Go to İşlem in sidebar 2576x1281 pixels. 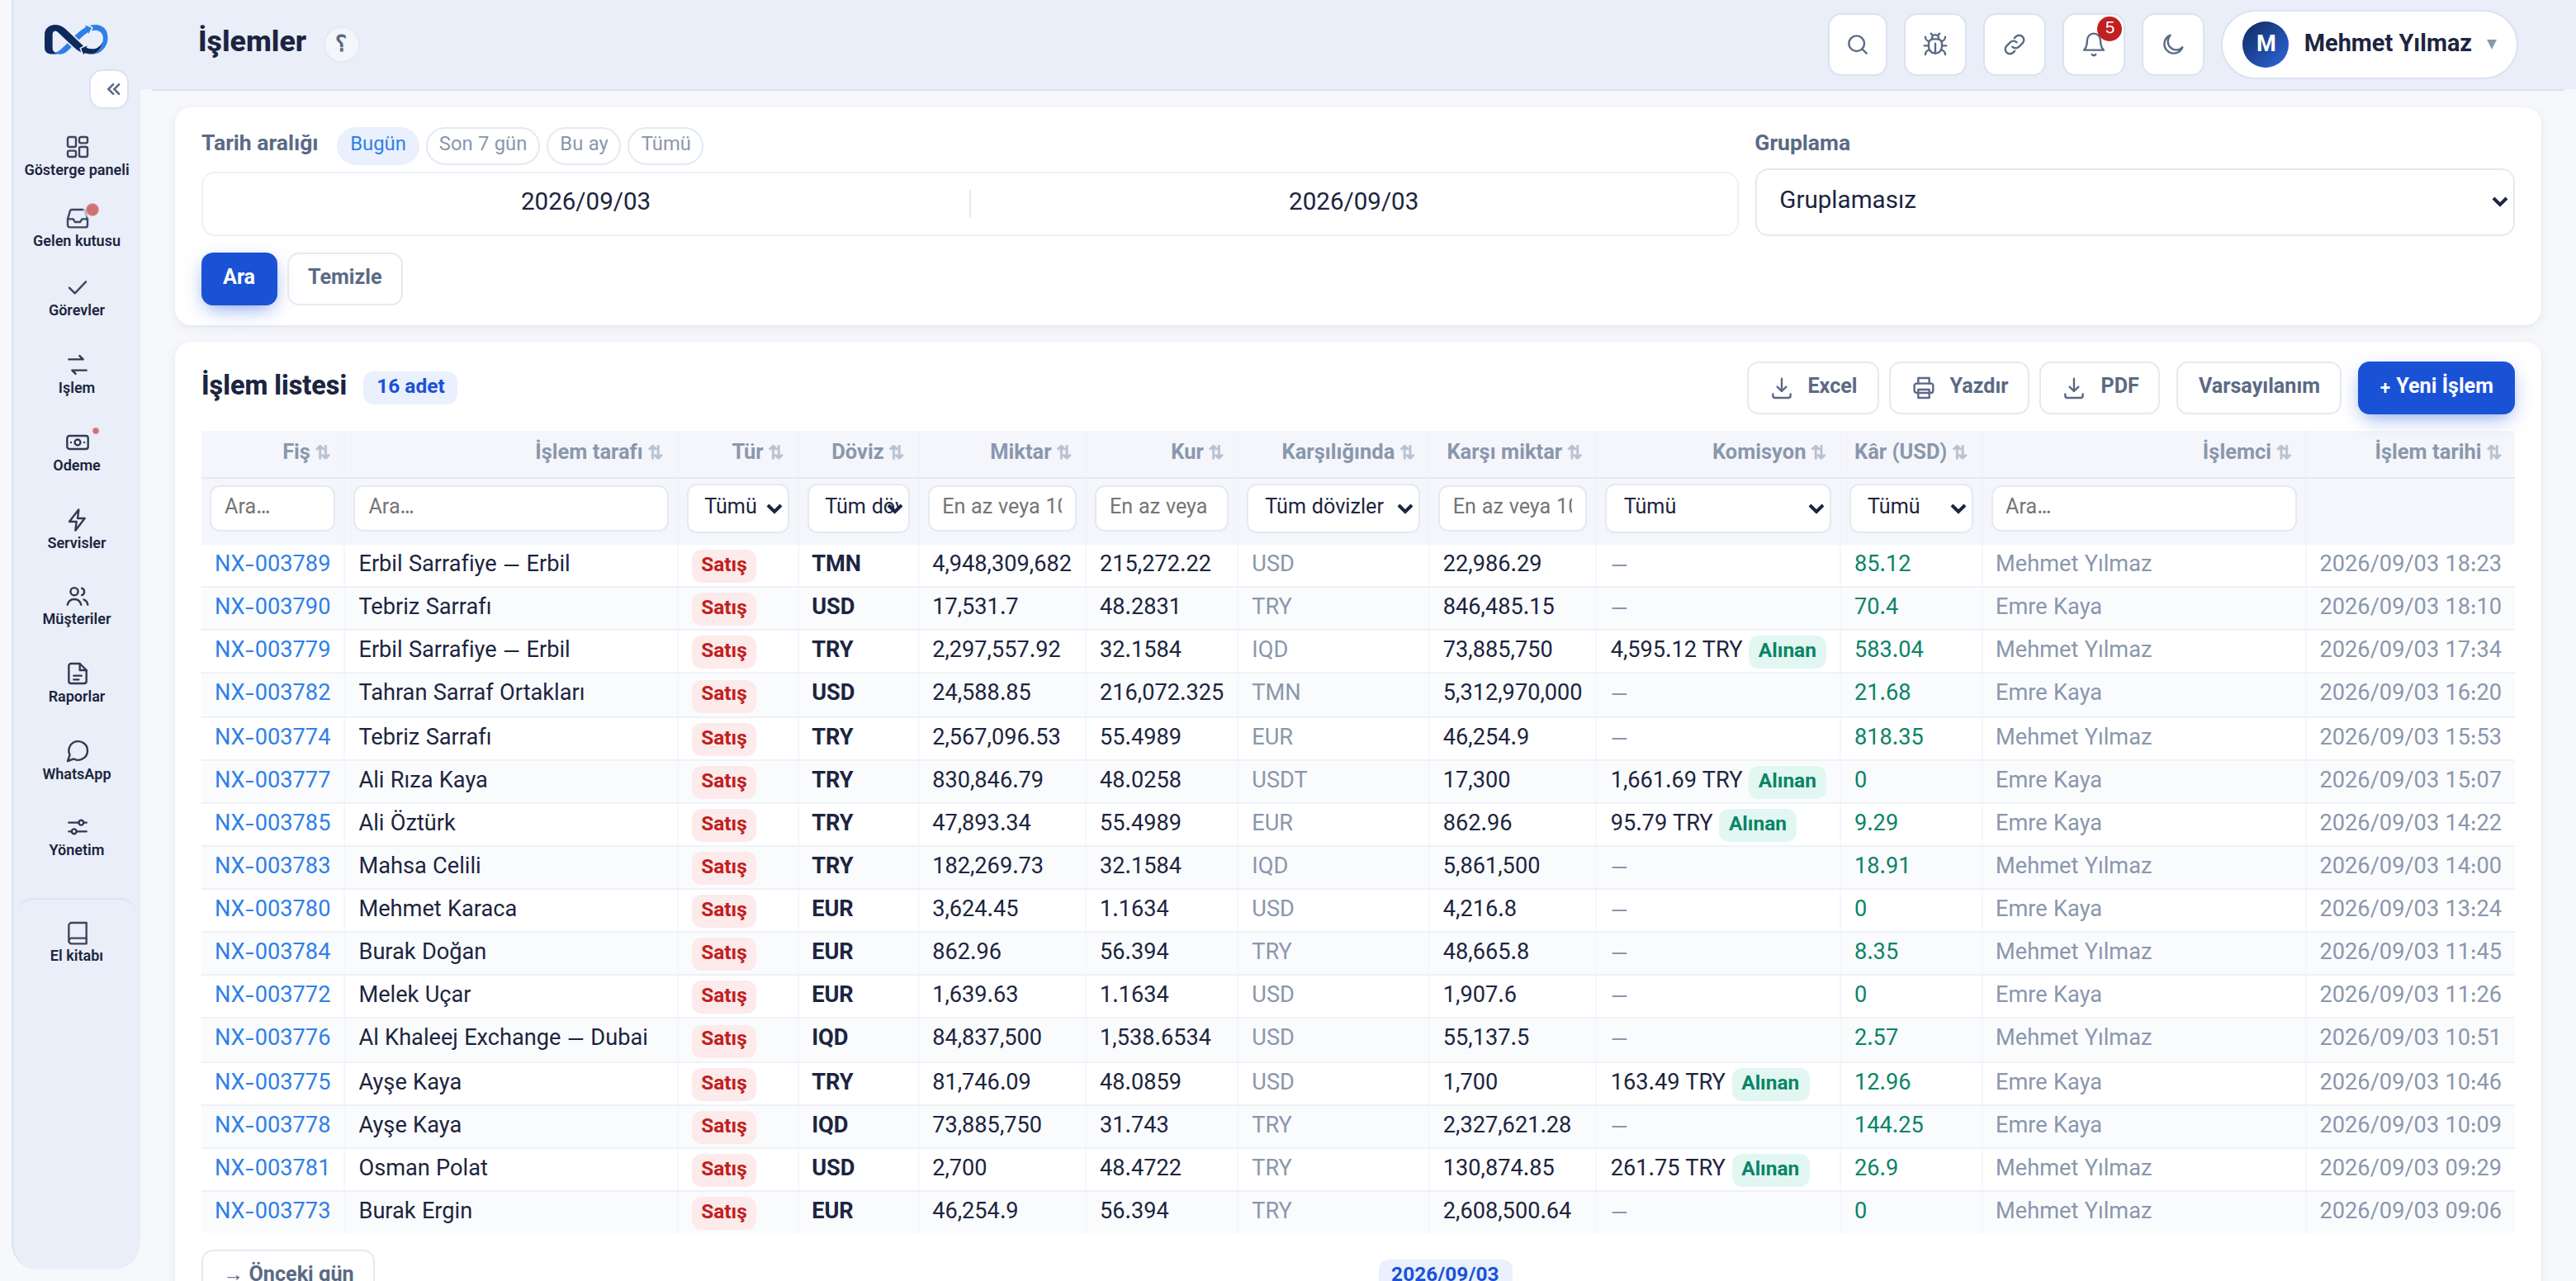click(x=76, y=375)
